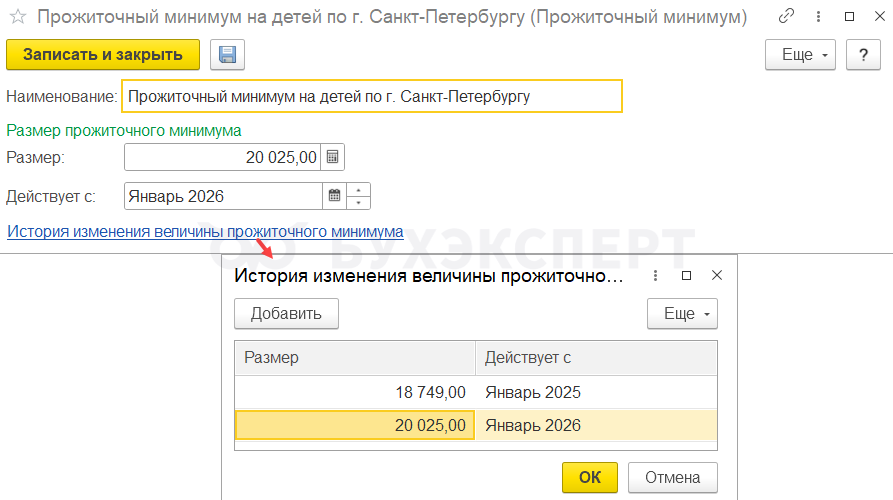Click into the Наименование text field

[370, 97]
